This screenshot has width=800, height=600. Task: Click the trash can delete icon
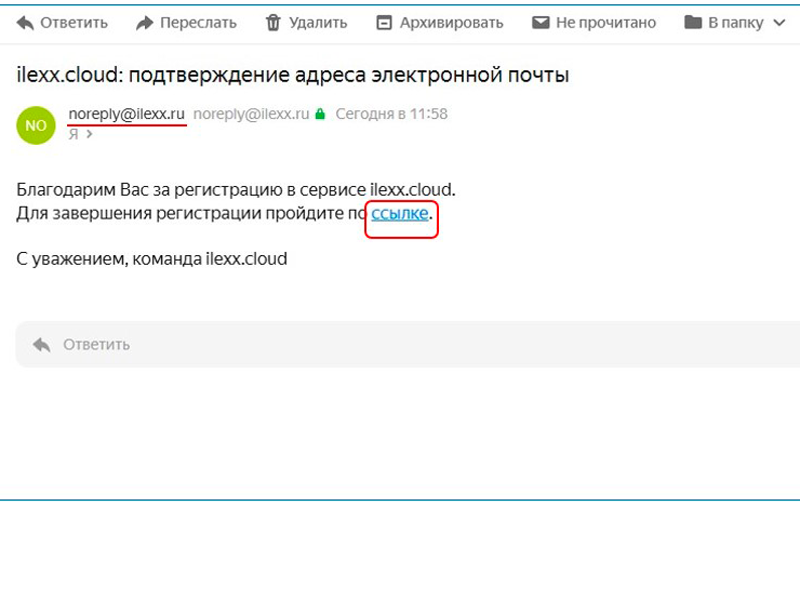click(273, 22)
